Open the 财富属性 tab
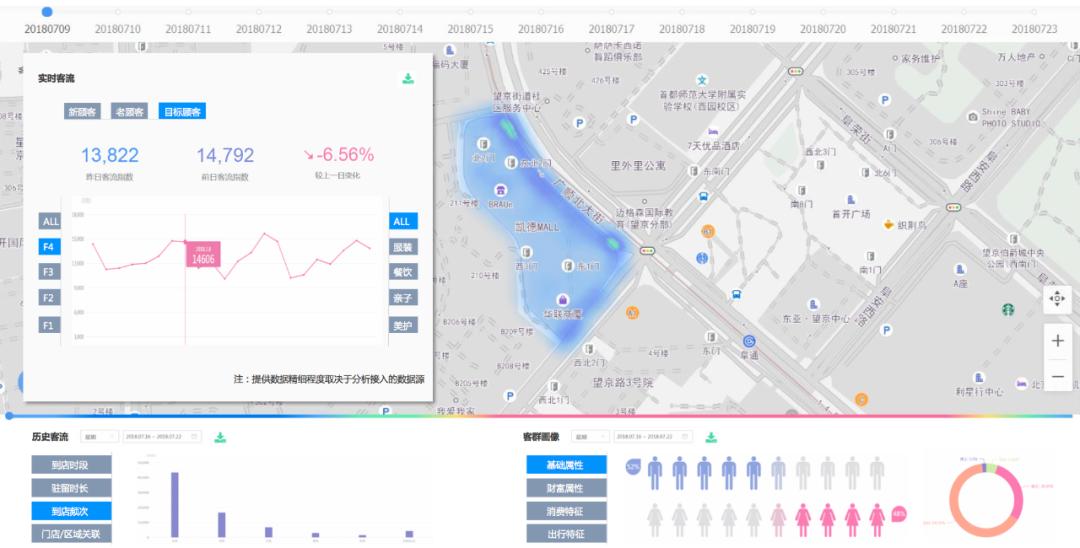Screen dimensions: 1080x548 pos(566,488)
